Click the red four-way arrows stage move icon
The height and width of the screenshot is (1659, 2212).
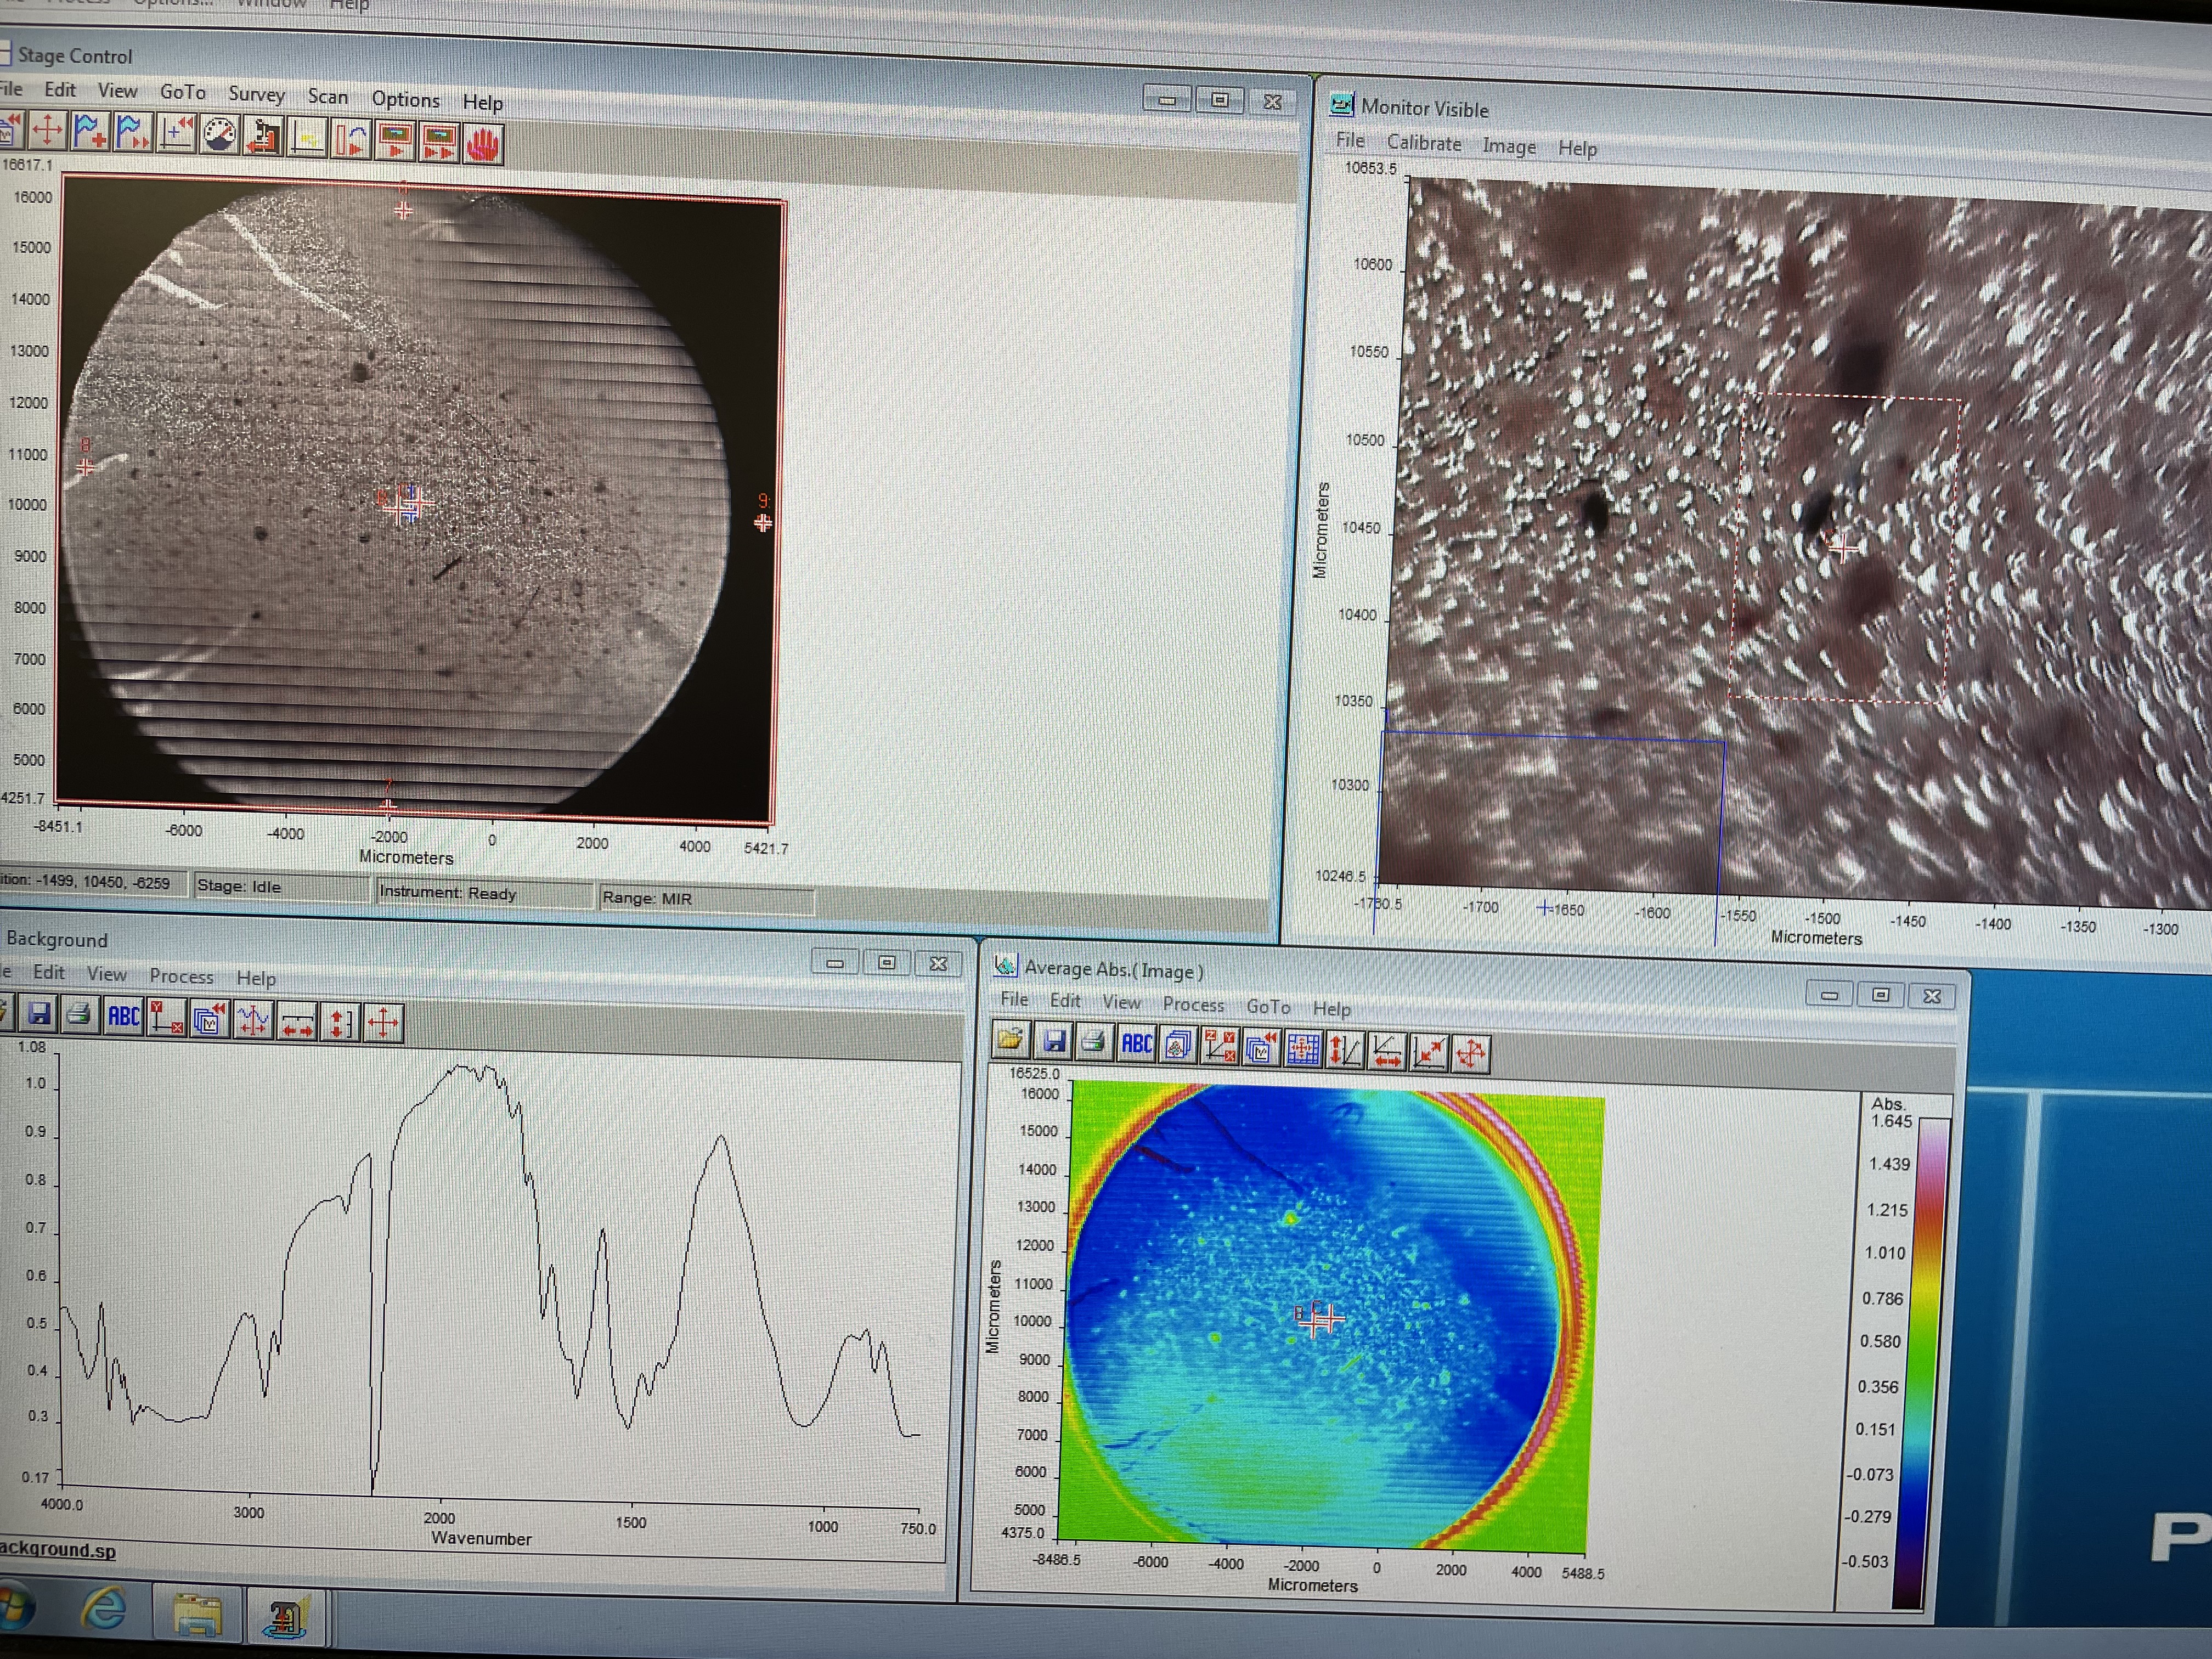tap(47, 129)
